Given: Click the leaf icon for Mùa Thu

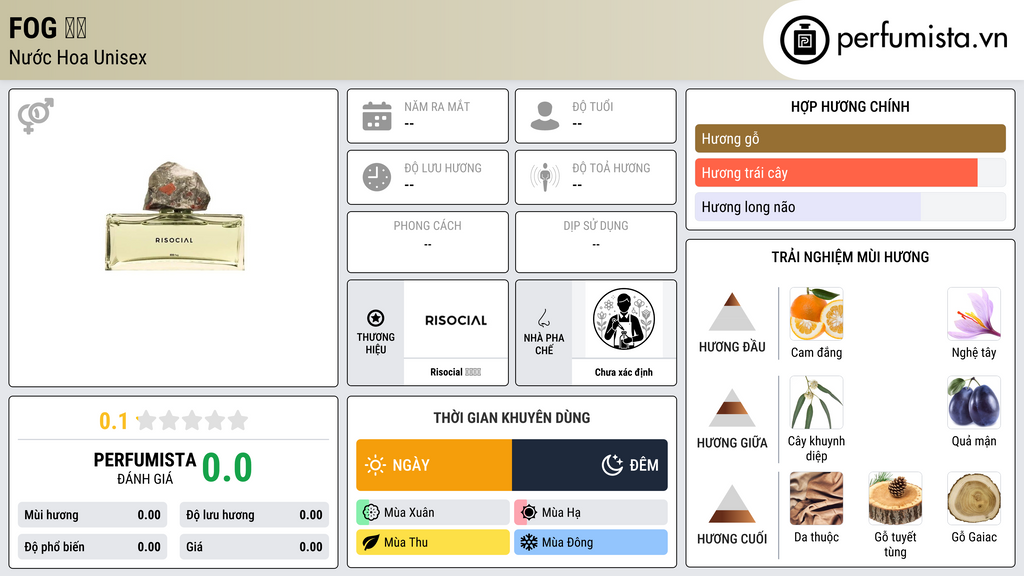Looking at the screenshot, I should click(371, 542).
